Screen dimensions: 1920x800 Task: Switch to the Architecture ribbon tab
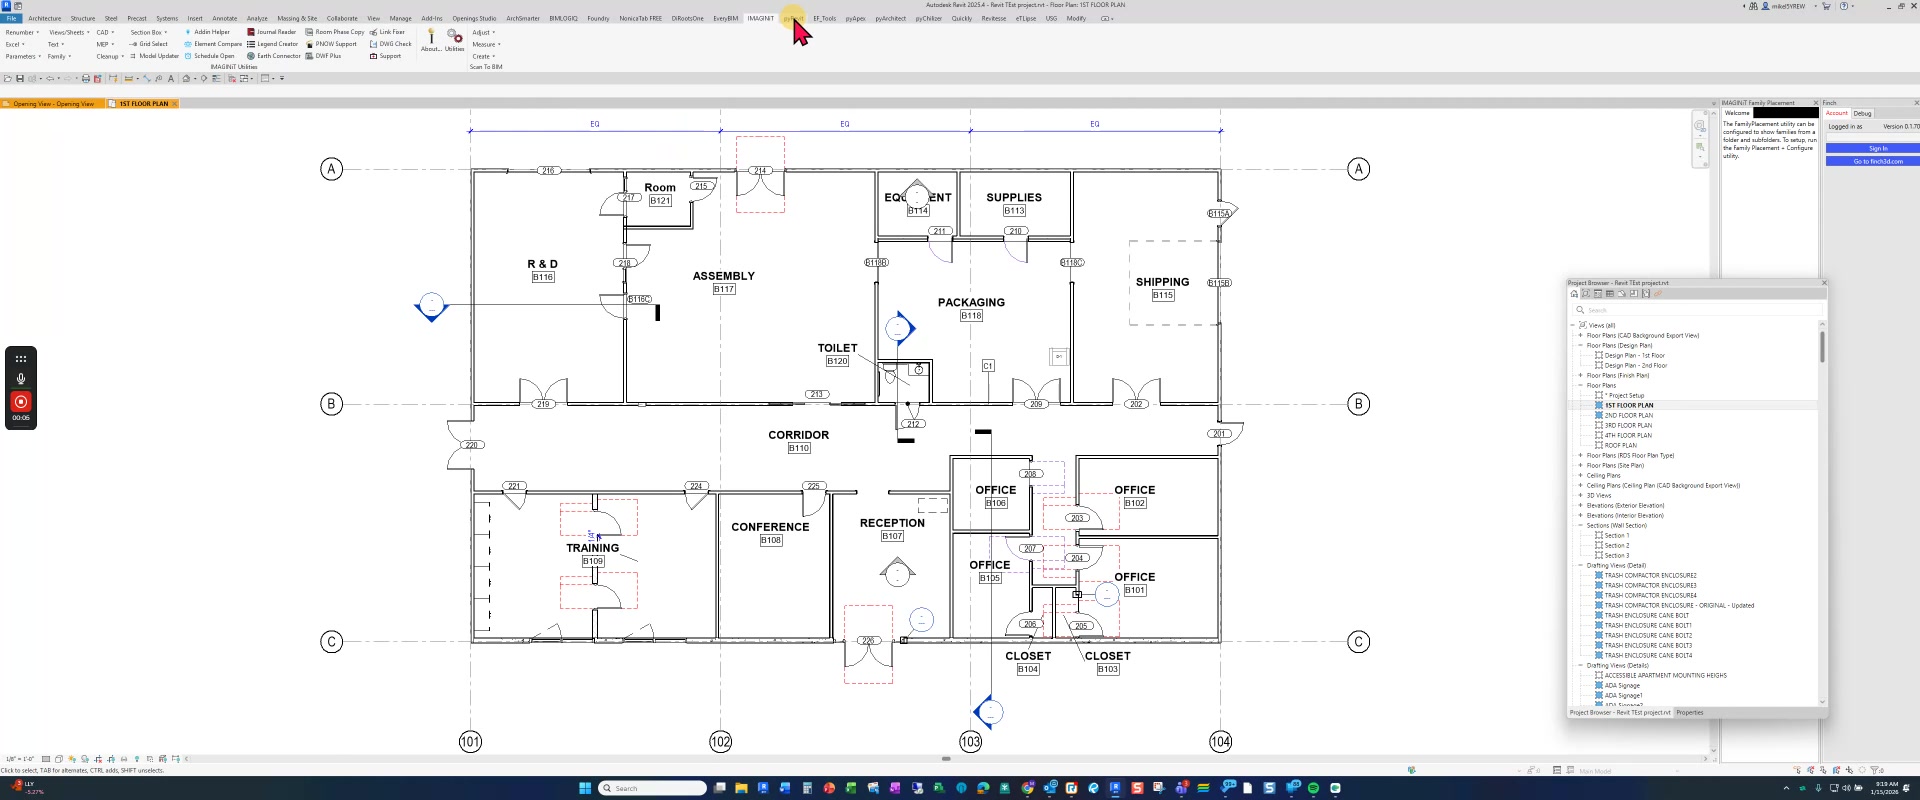click(44, 18)
